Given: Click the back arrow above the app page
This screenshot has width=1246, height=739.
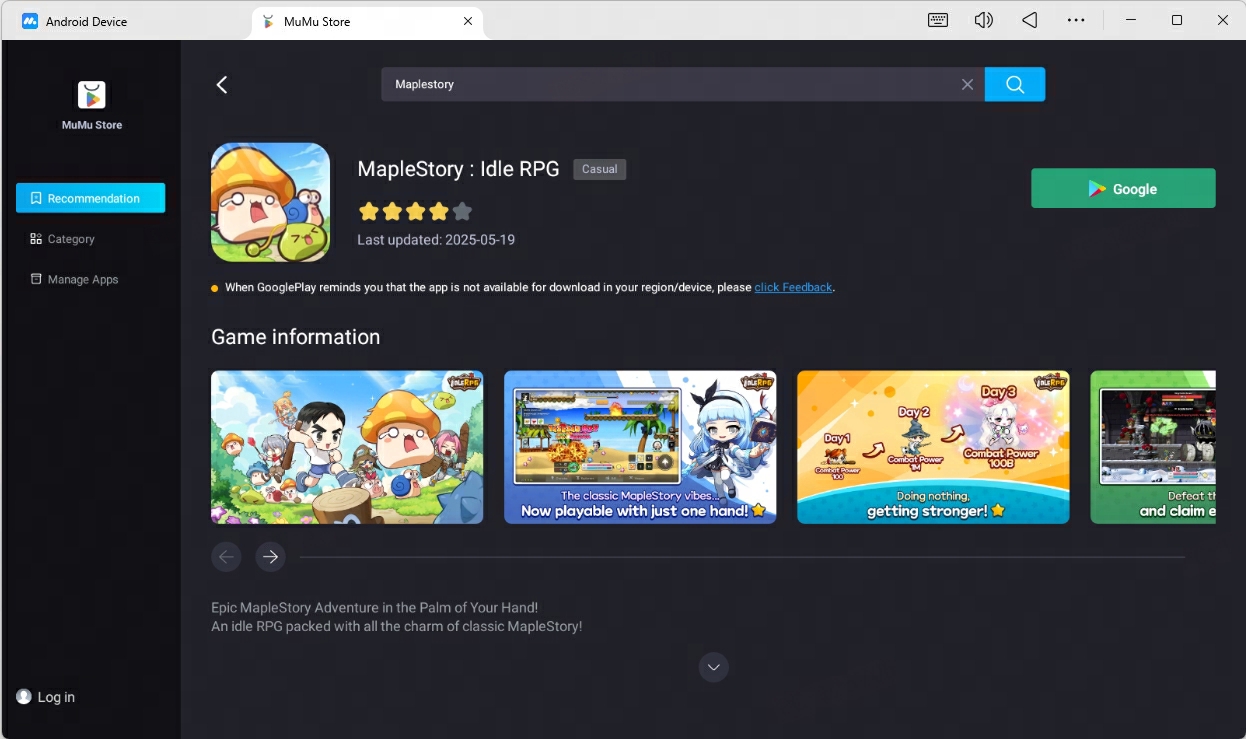Looking at the screenshot, I should click(x=221, y=84).
